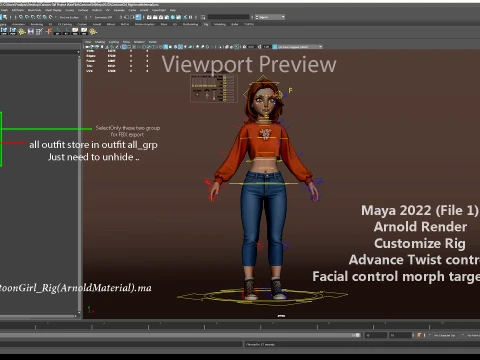Click exposure reset icon in panel toolbar
This screenshot has width=480, height=360.
[244, 47]
